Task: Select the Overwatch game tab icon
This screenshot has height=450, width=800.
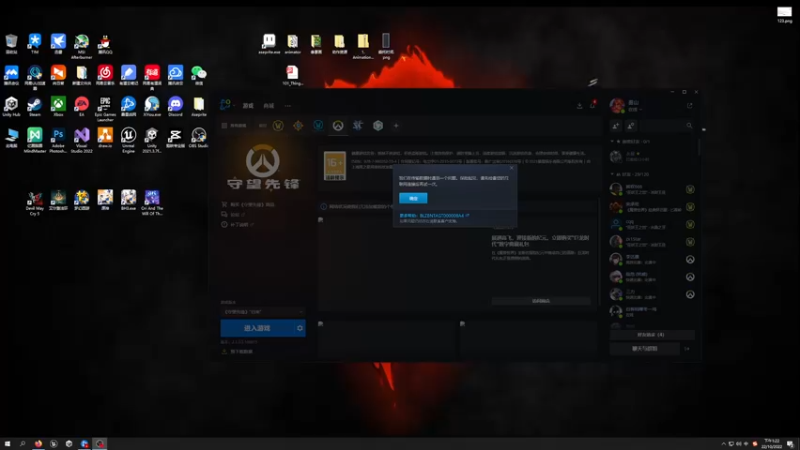Action: (338, 126)
